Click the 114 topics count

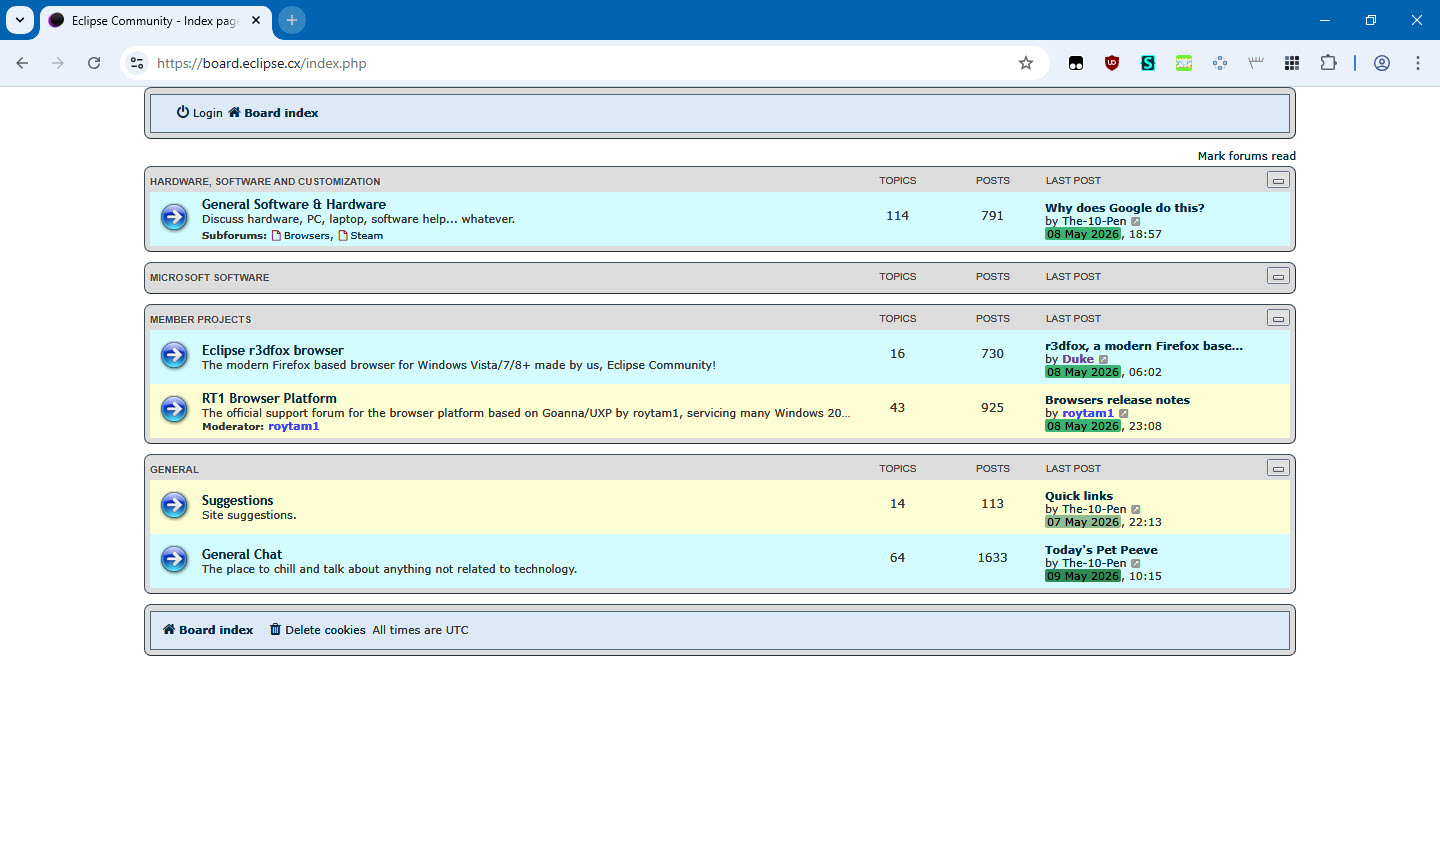(897, 216)
